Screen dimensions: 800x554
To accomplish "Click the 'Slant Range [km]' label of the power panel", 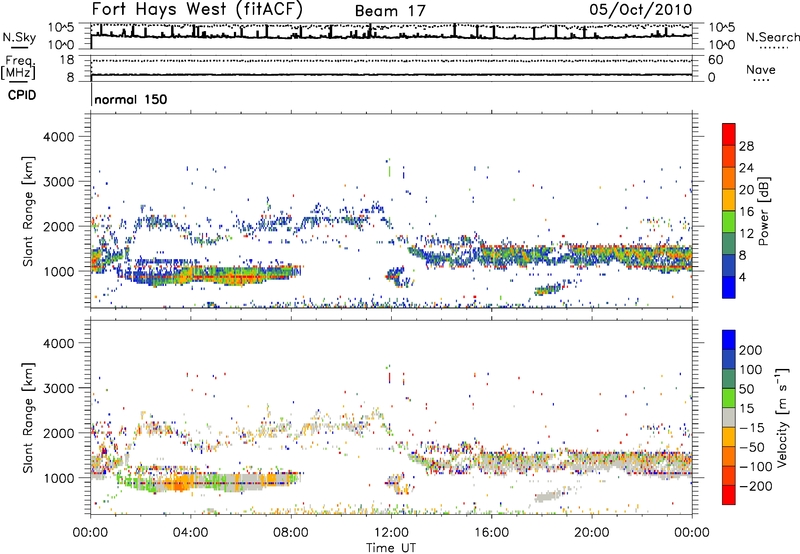I will click(x=29, y=211).
